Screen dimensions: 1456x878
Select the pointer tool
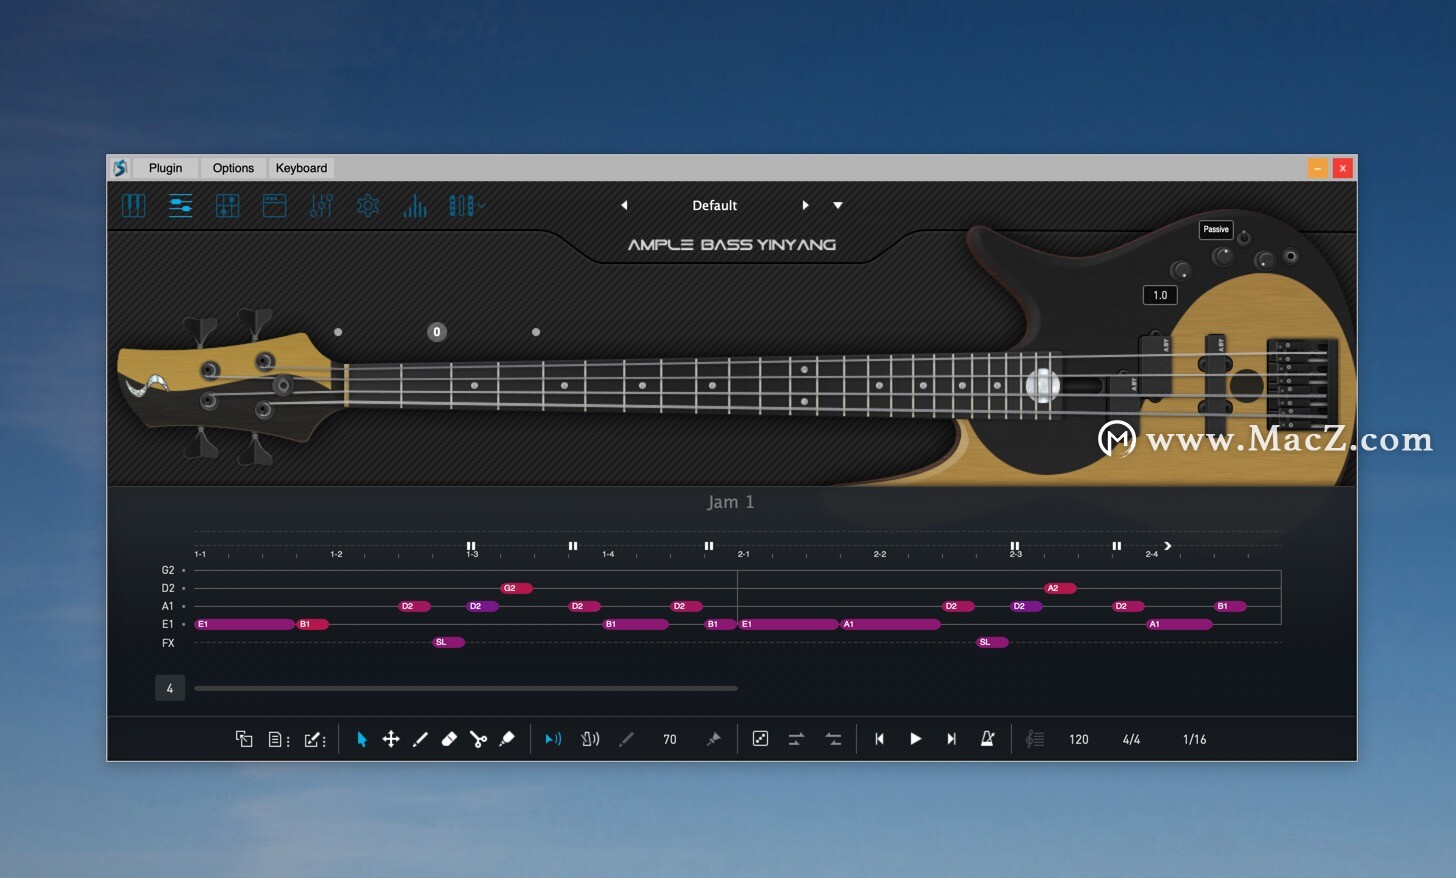click(362, 739)
